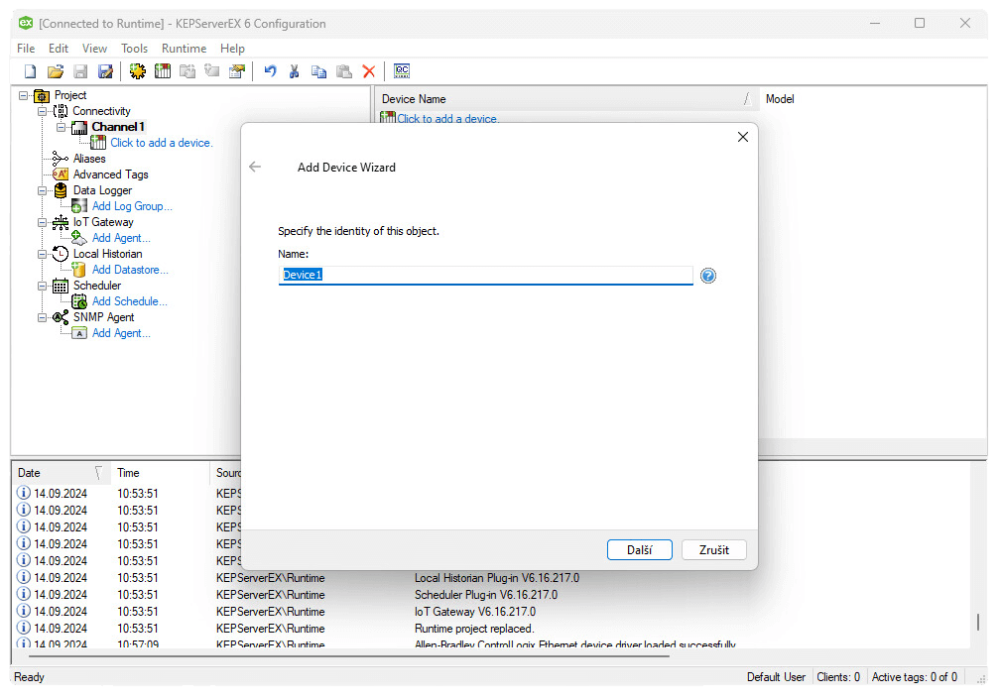Click the Další button in the wizard
The height and width of the screenshot is (698, 1000).
[639, 549]
